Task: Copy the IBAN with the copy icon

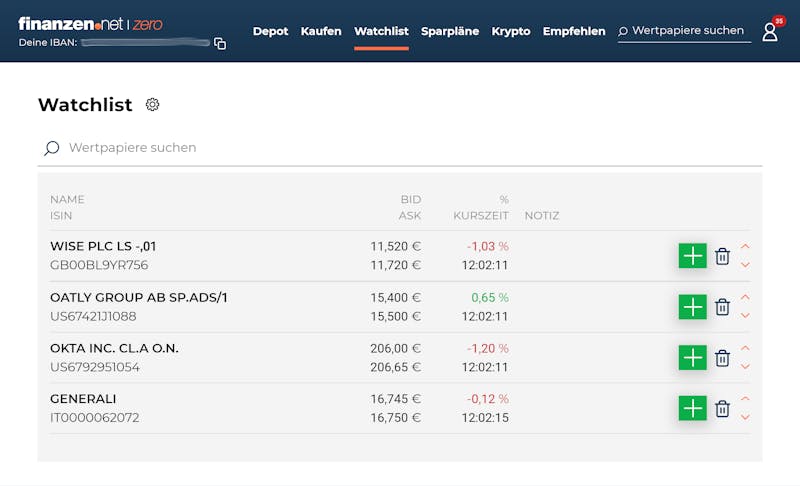Action: click(x=220, y=43)
